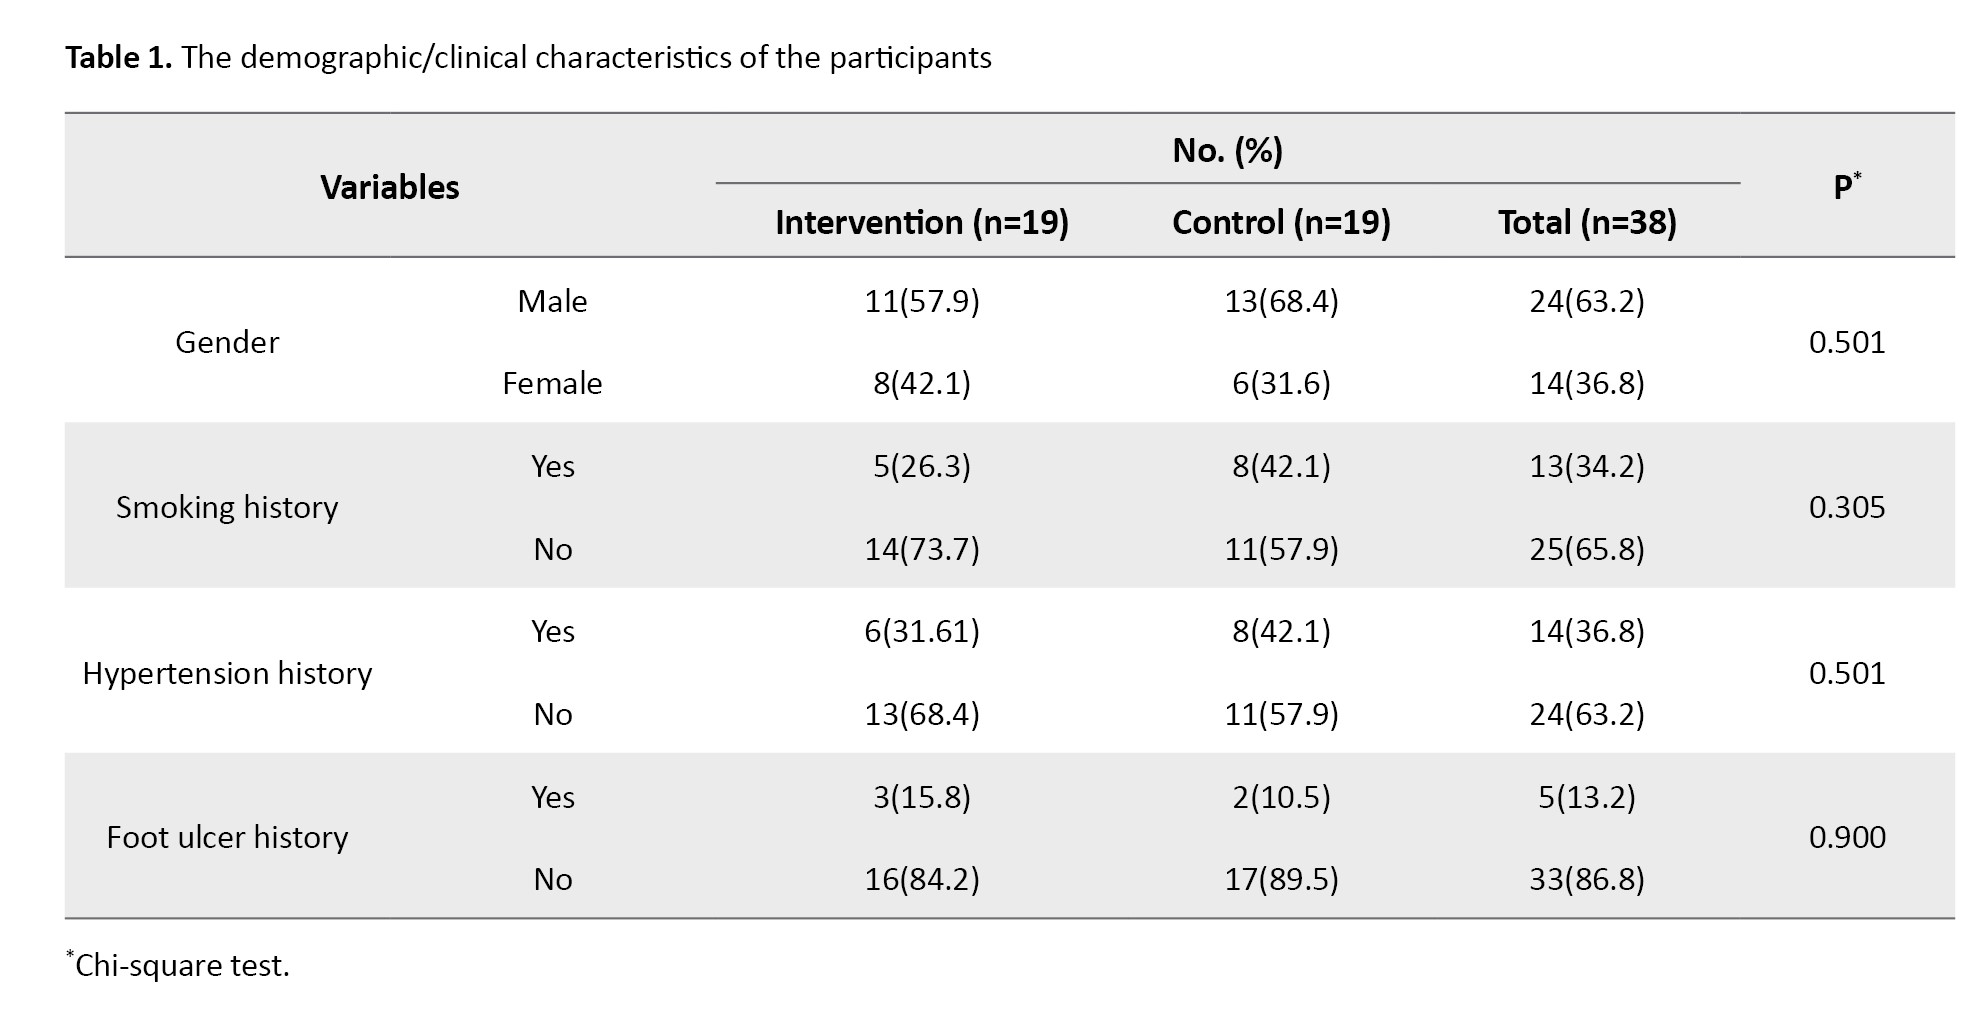1982x1013 pixels.
Task: Click the Female sub-row label
Action: tap(552, 383)
